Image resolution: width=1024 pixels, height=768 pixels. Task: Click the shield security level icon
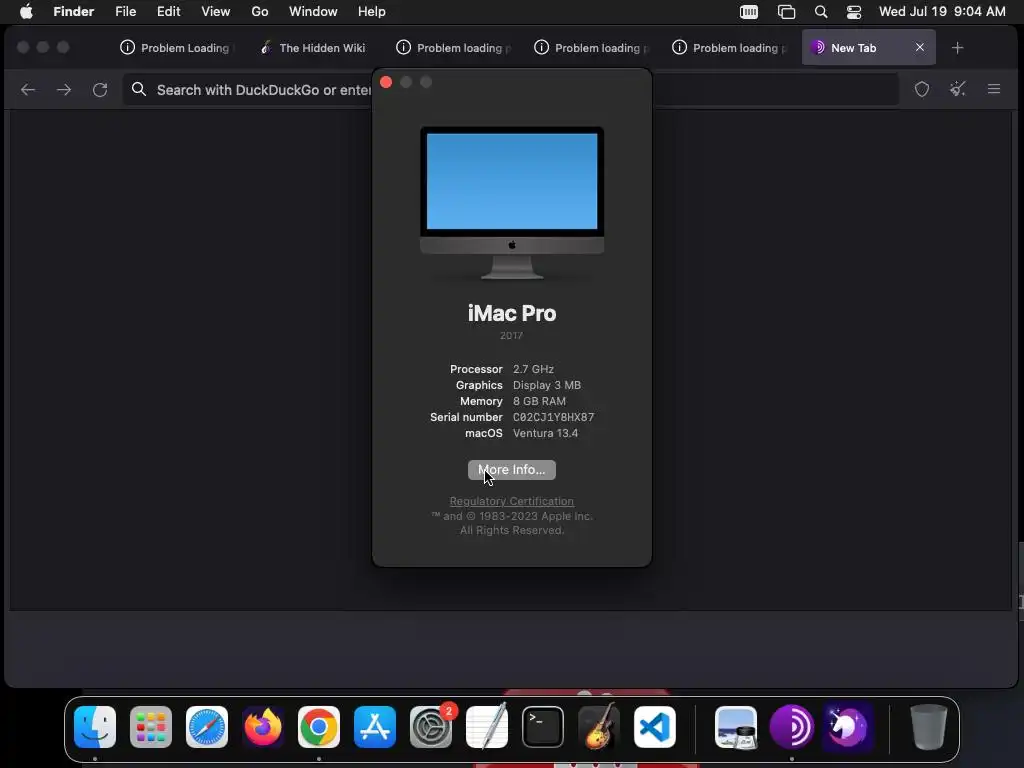coord(921,89)
